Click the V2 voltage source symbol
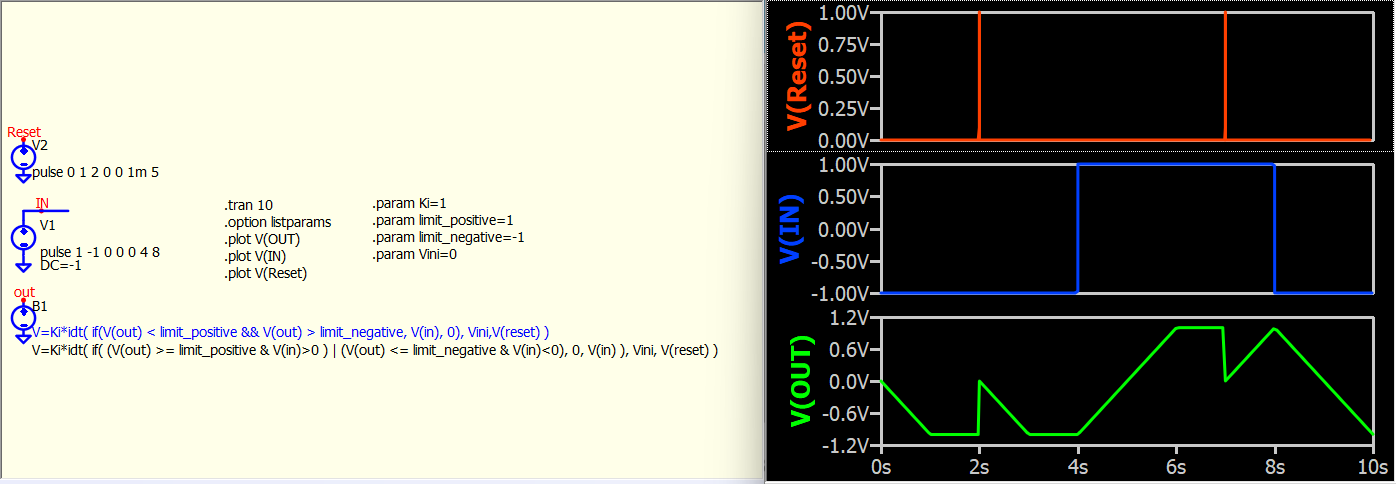Screen dimensions: 1396x484 pyautogui.click(x=22, y=157)
